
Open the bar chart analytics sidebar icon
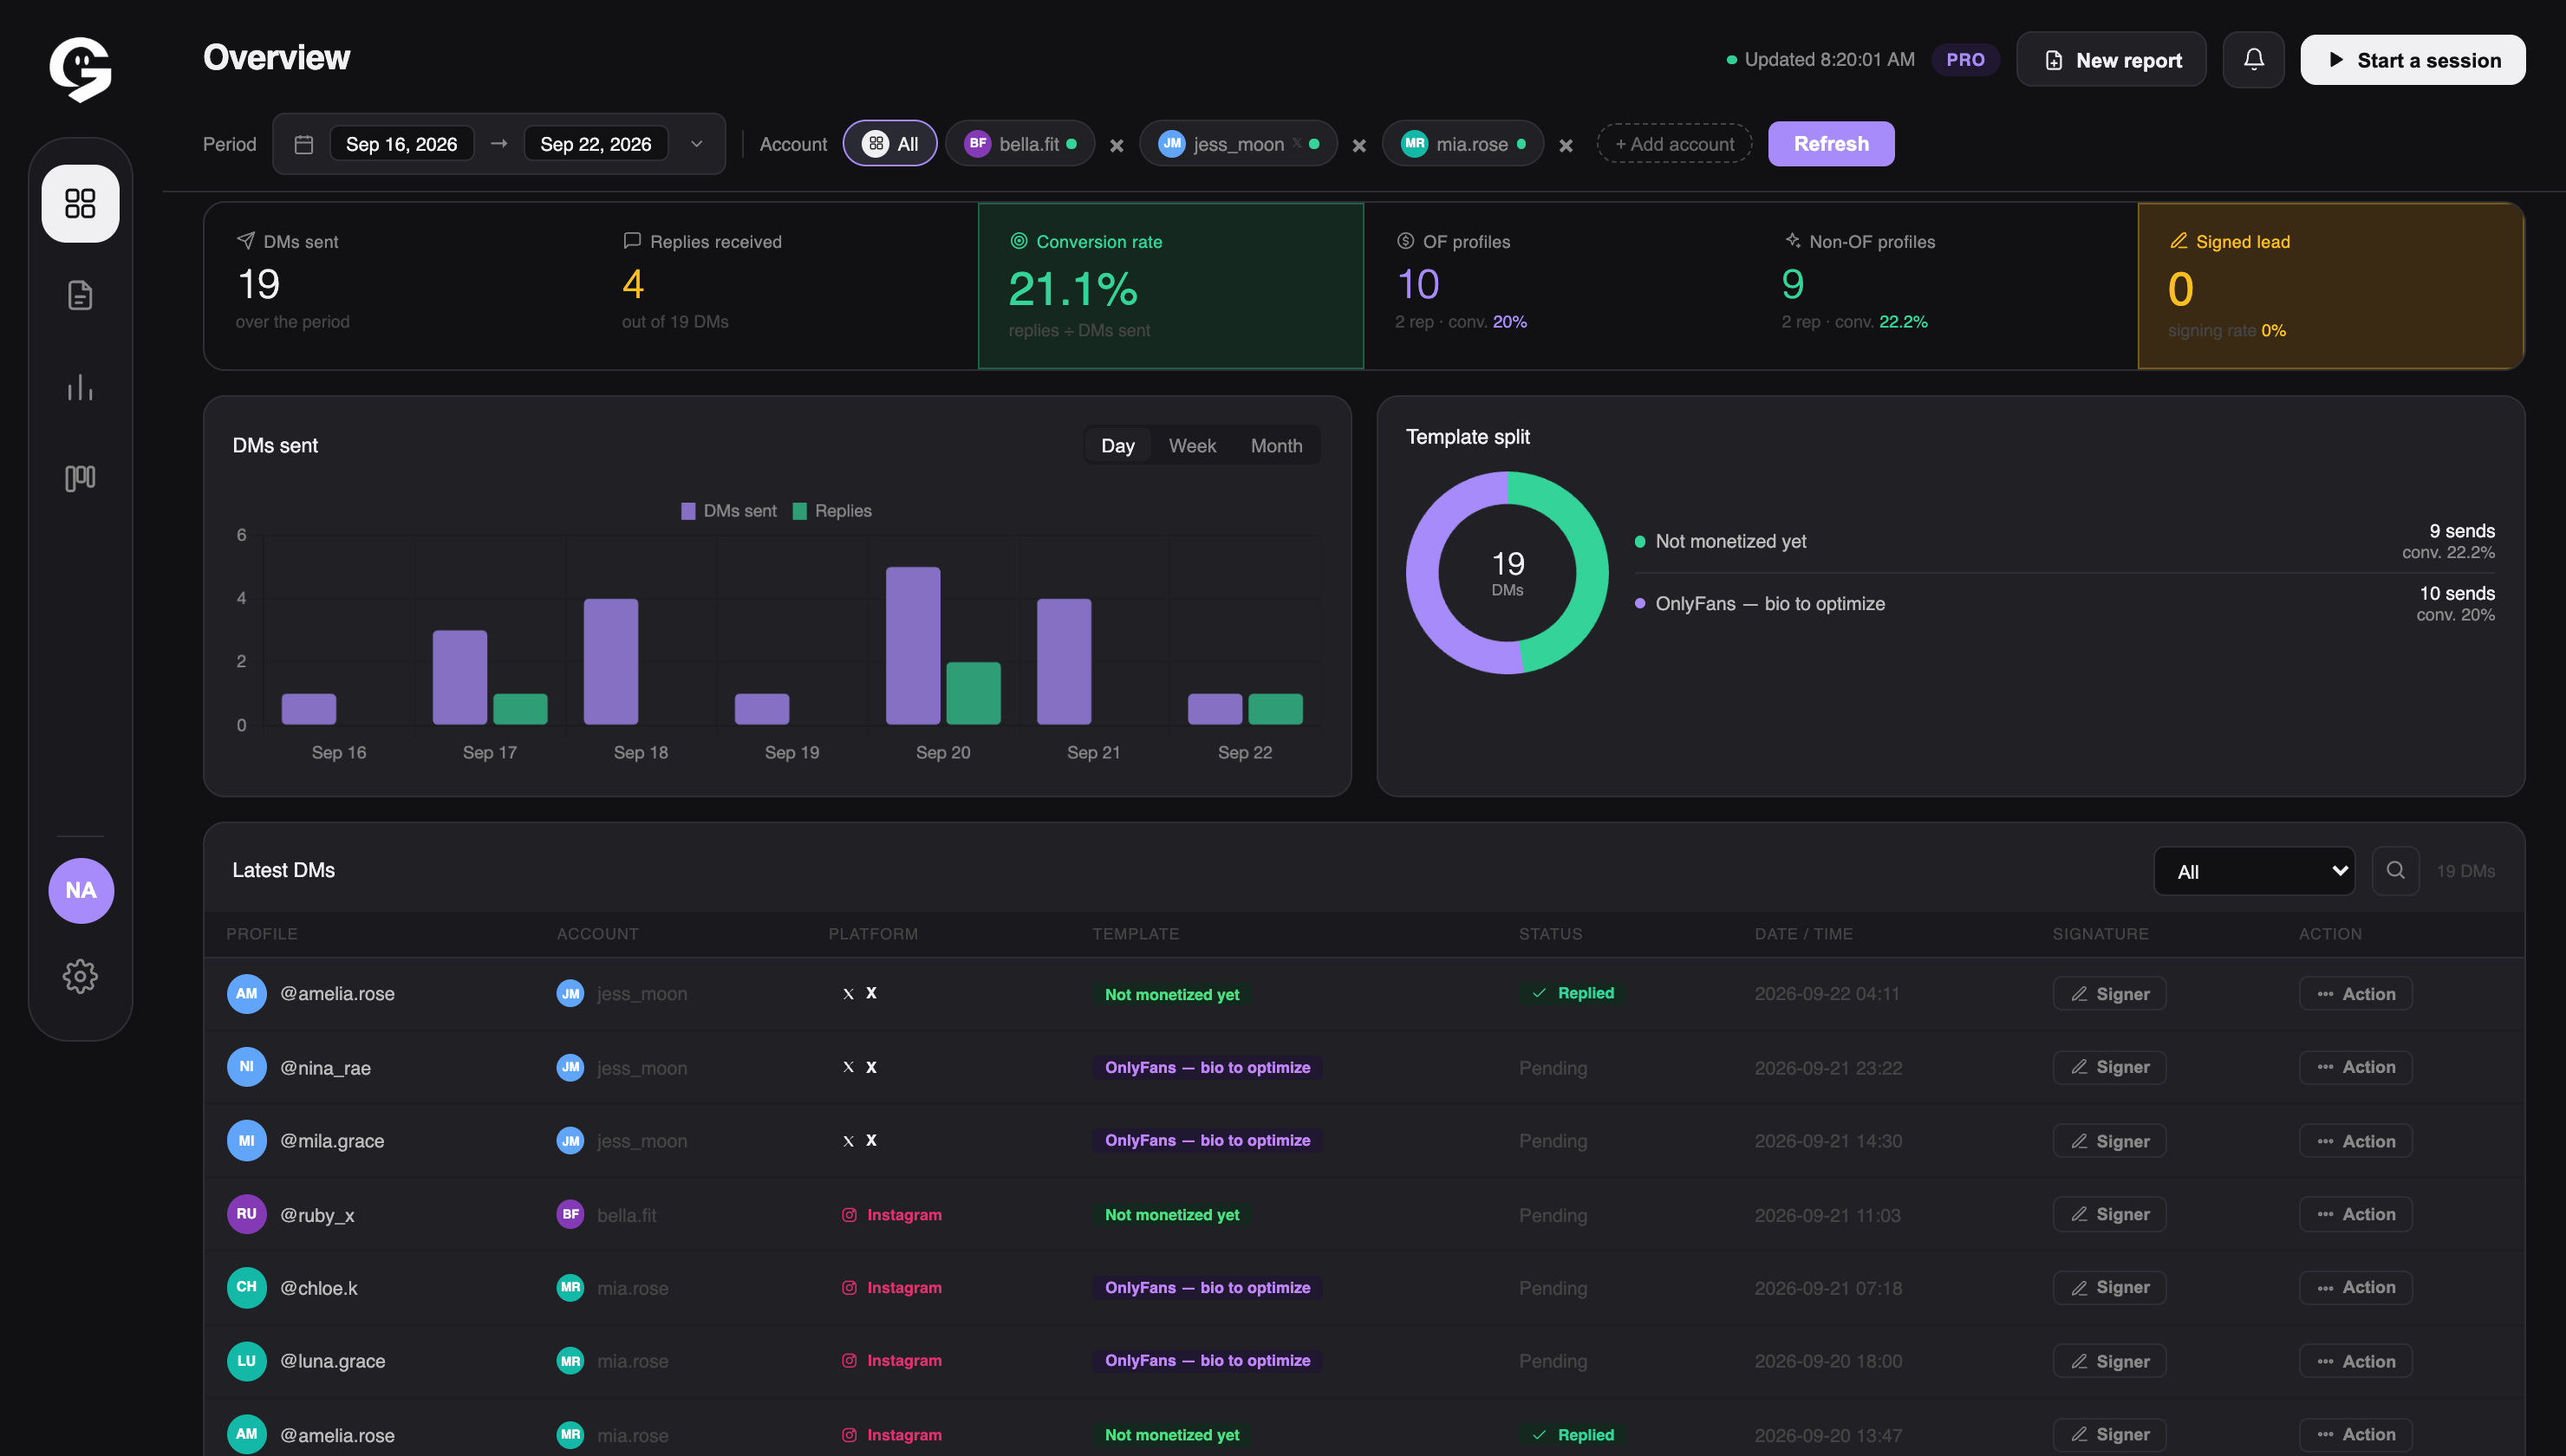coord(80,387)
